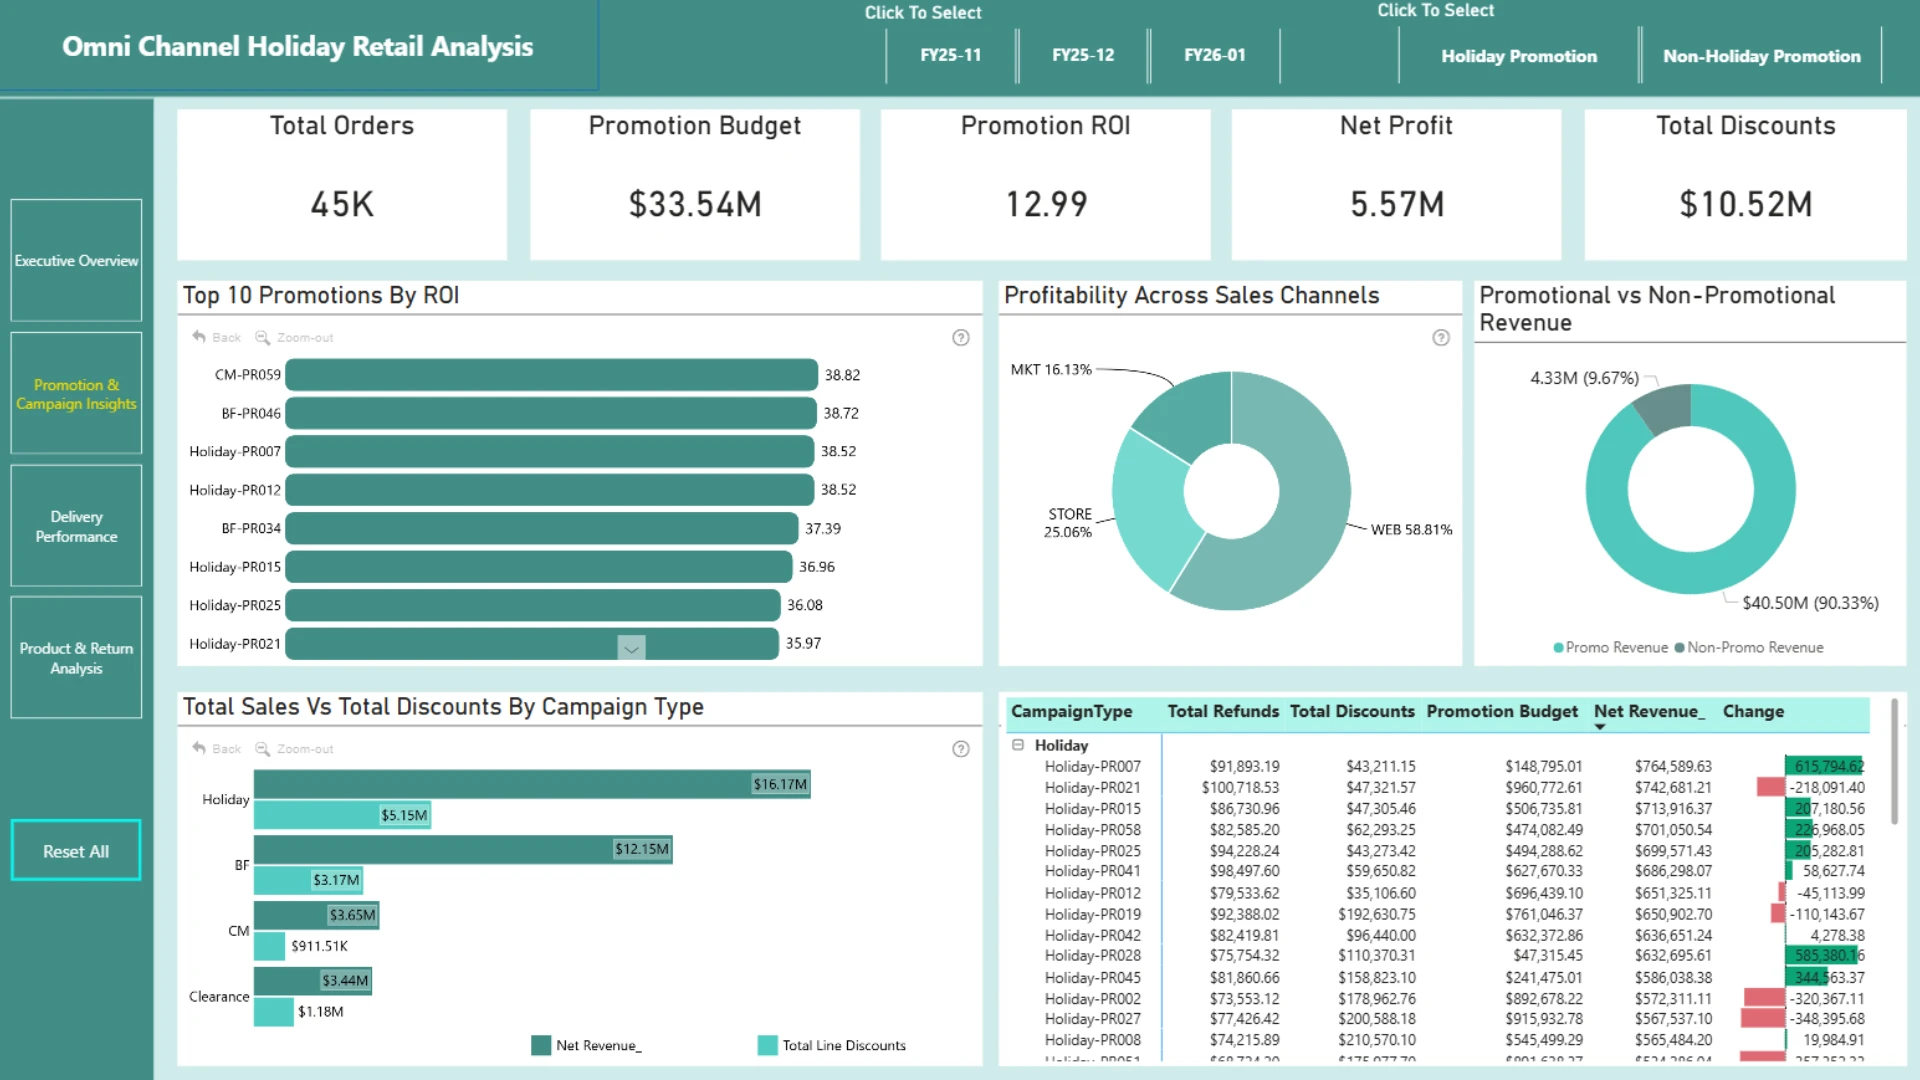Open the Executive Overview page
Viewport: 1920px width, 1080px height.
(x=76, y=260)
